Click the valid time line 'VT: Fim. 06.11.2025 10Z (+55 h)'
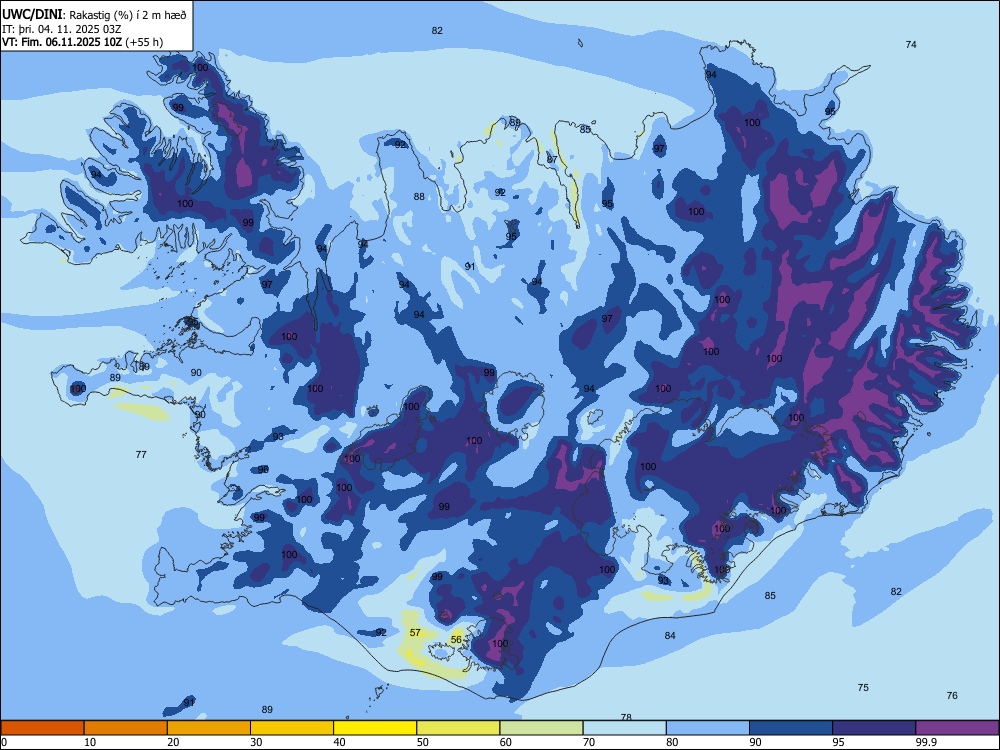The width and height of the screenshot is (1000, 750). [x=82, y=42]
